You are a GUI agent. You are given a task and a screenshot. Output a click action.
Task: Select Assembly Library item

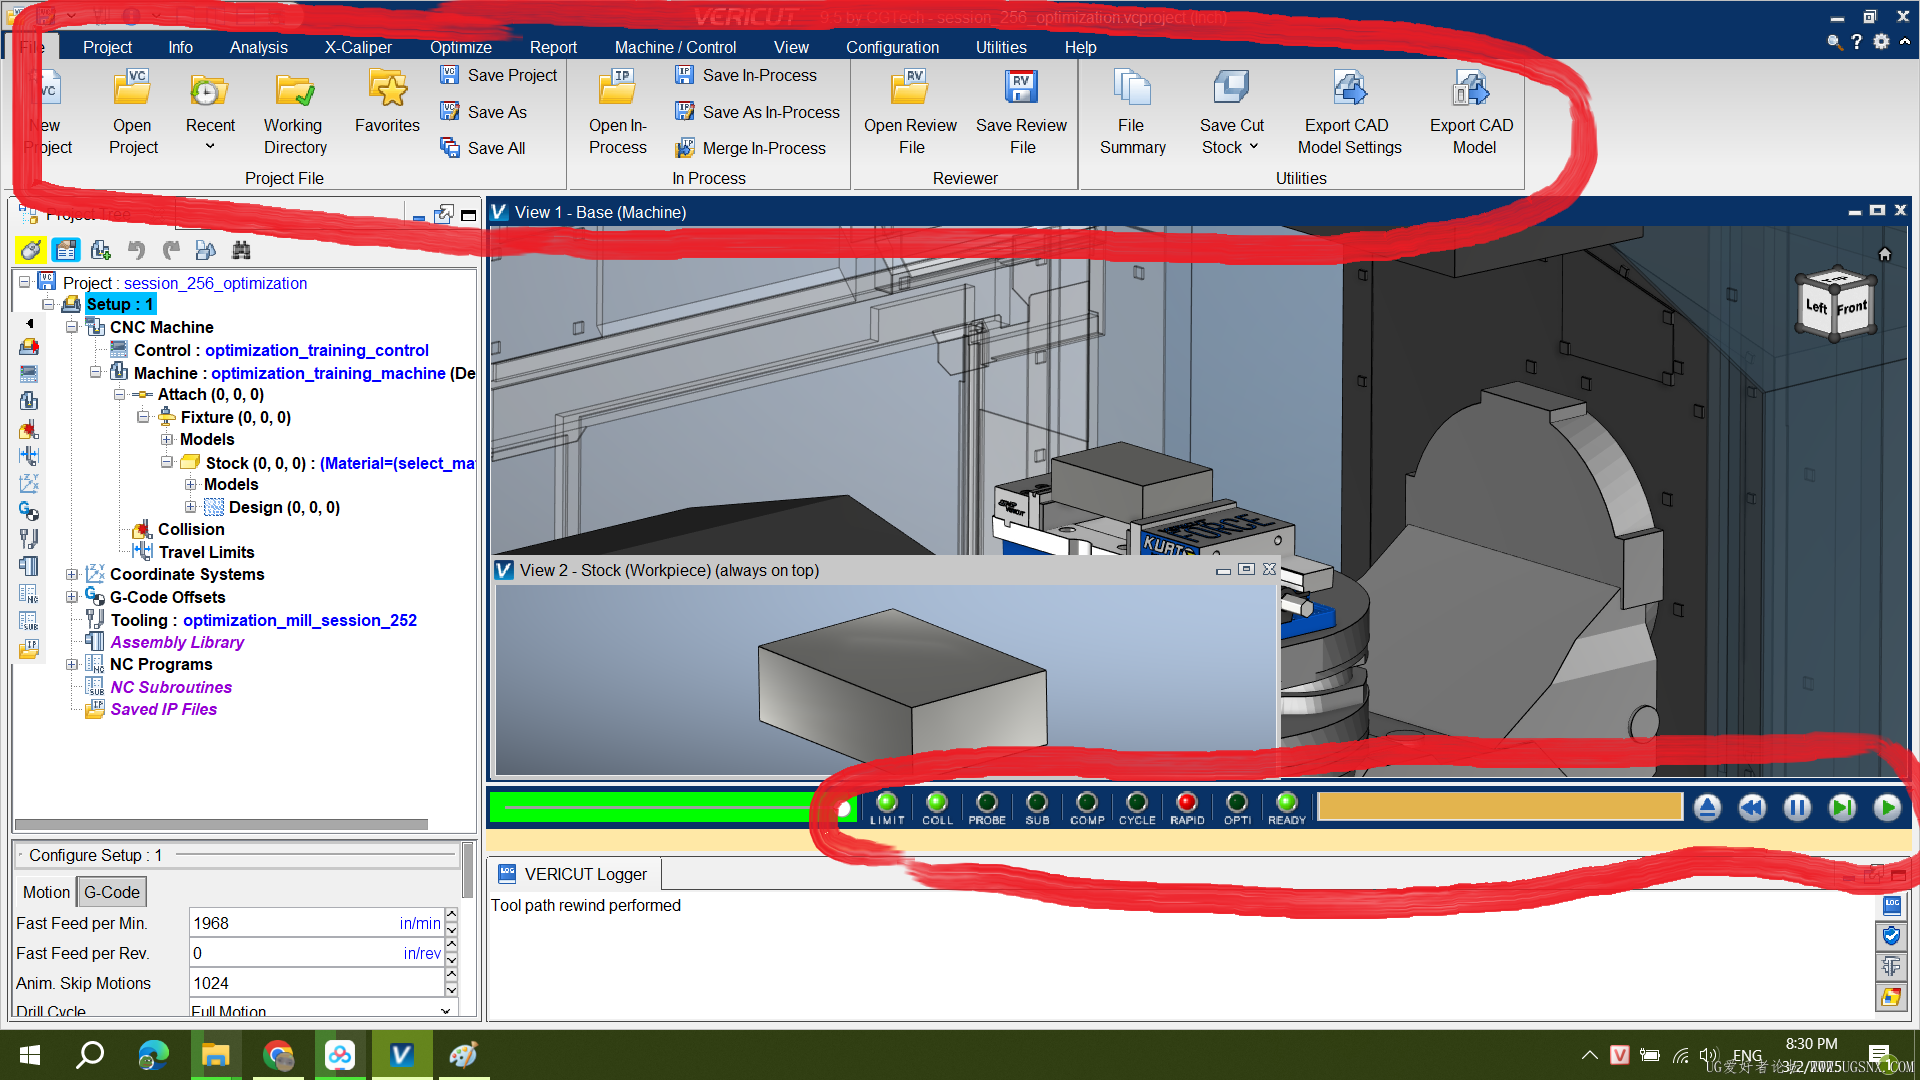[177, 642]
